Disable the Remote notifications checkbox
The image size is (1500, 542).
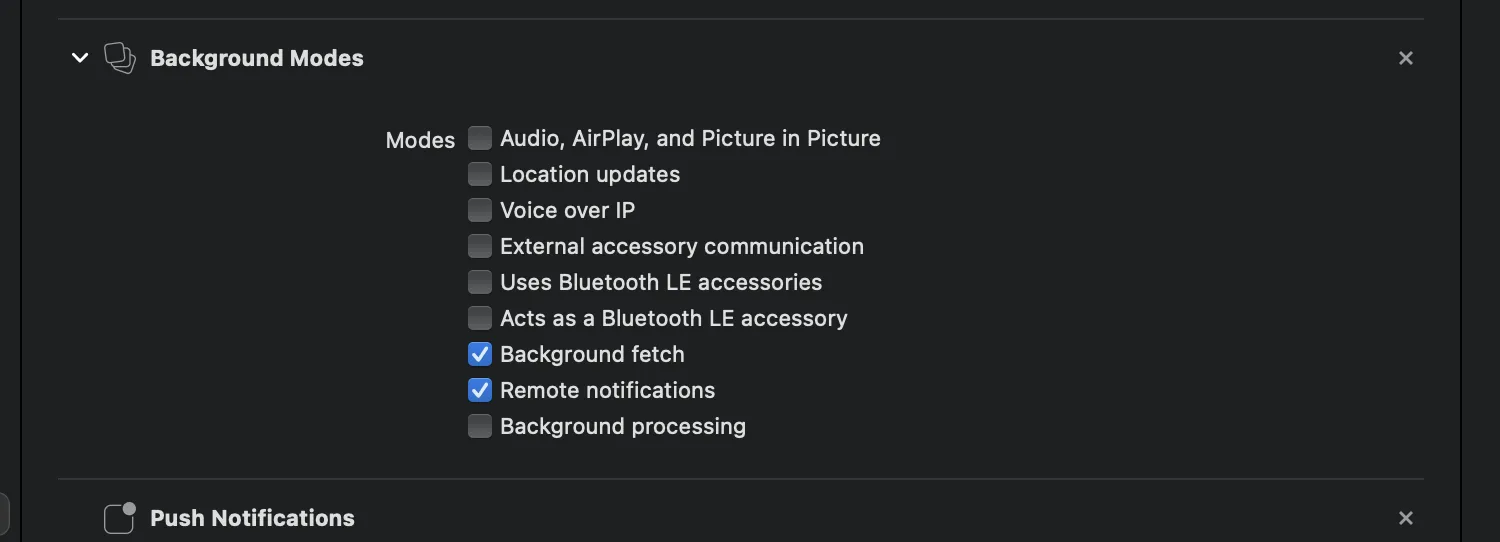coord(481,390)
